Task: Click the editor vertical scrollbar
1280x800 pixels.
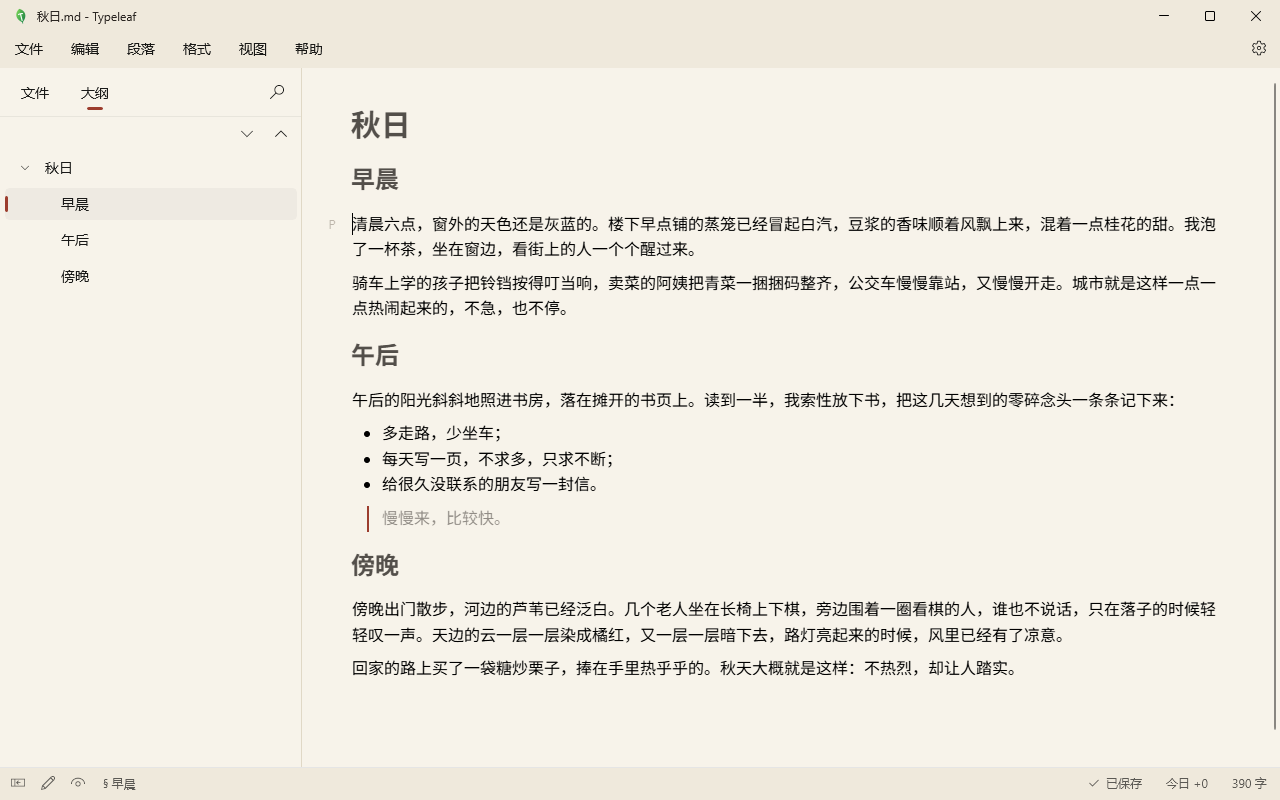Action: click(1275, 406)
